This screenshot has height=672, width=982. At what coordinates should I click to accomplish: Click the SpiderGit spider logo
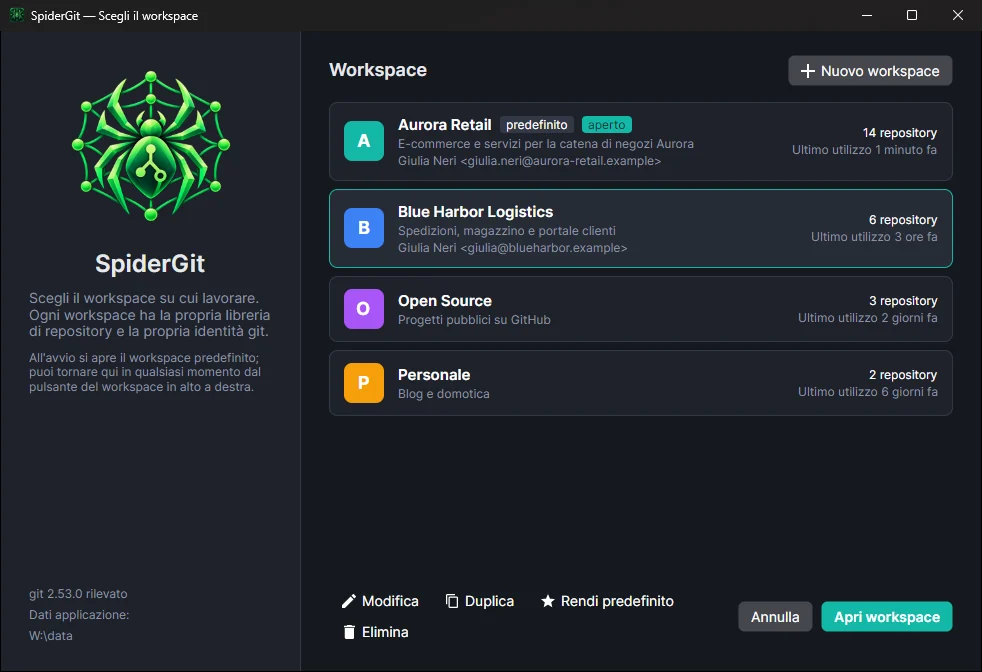pyautogui.click(x=151, y=145)
